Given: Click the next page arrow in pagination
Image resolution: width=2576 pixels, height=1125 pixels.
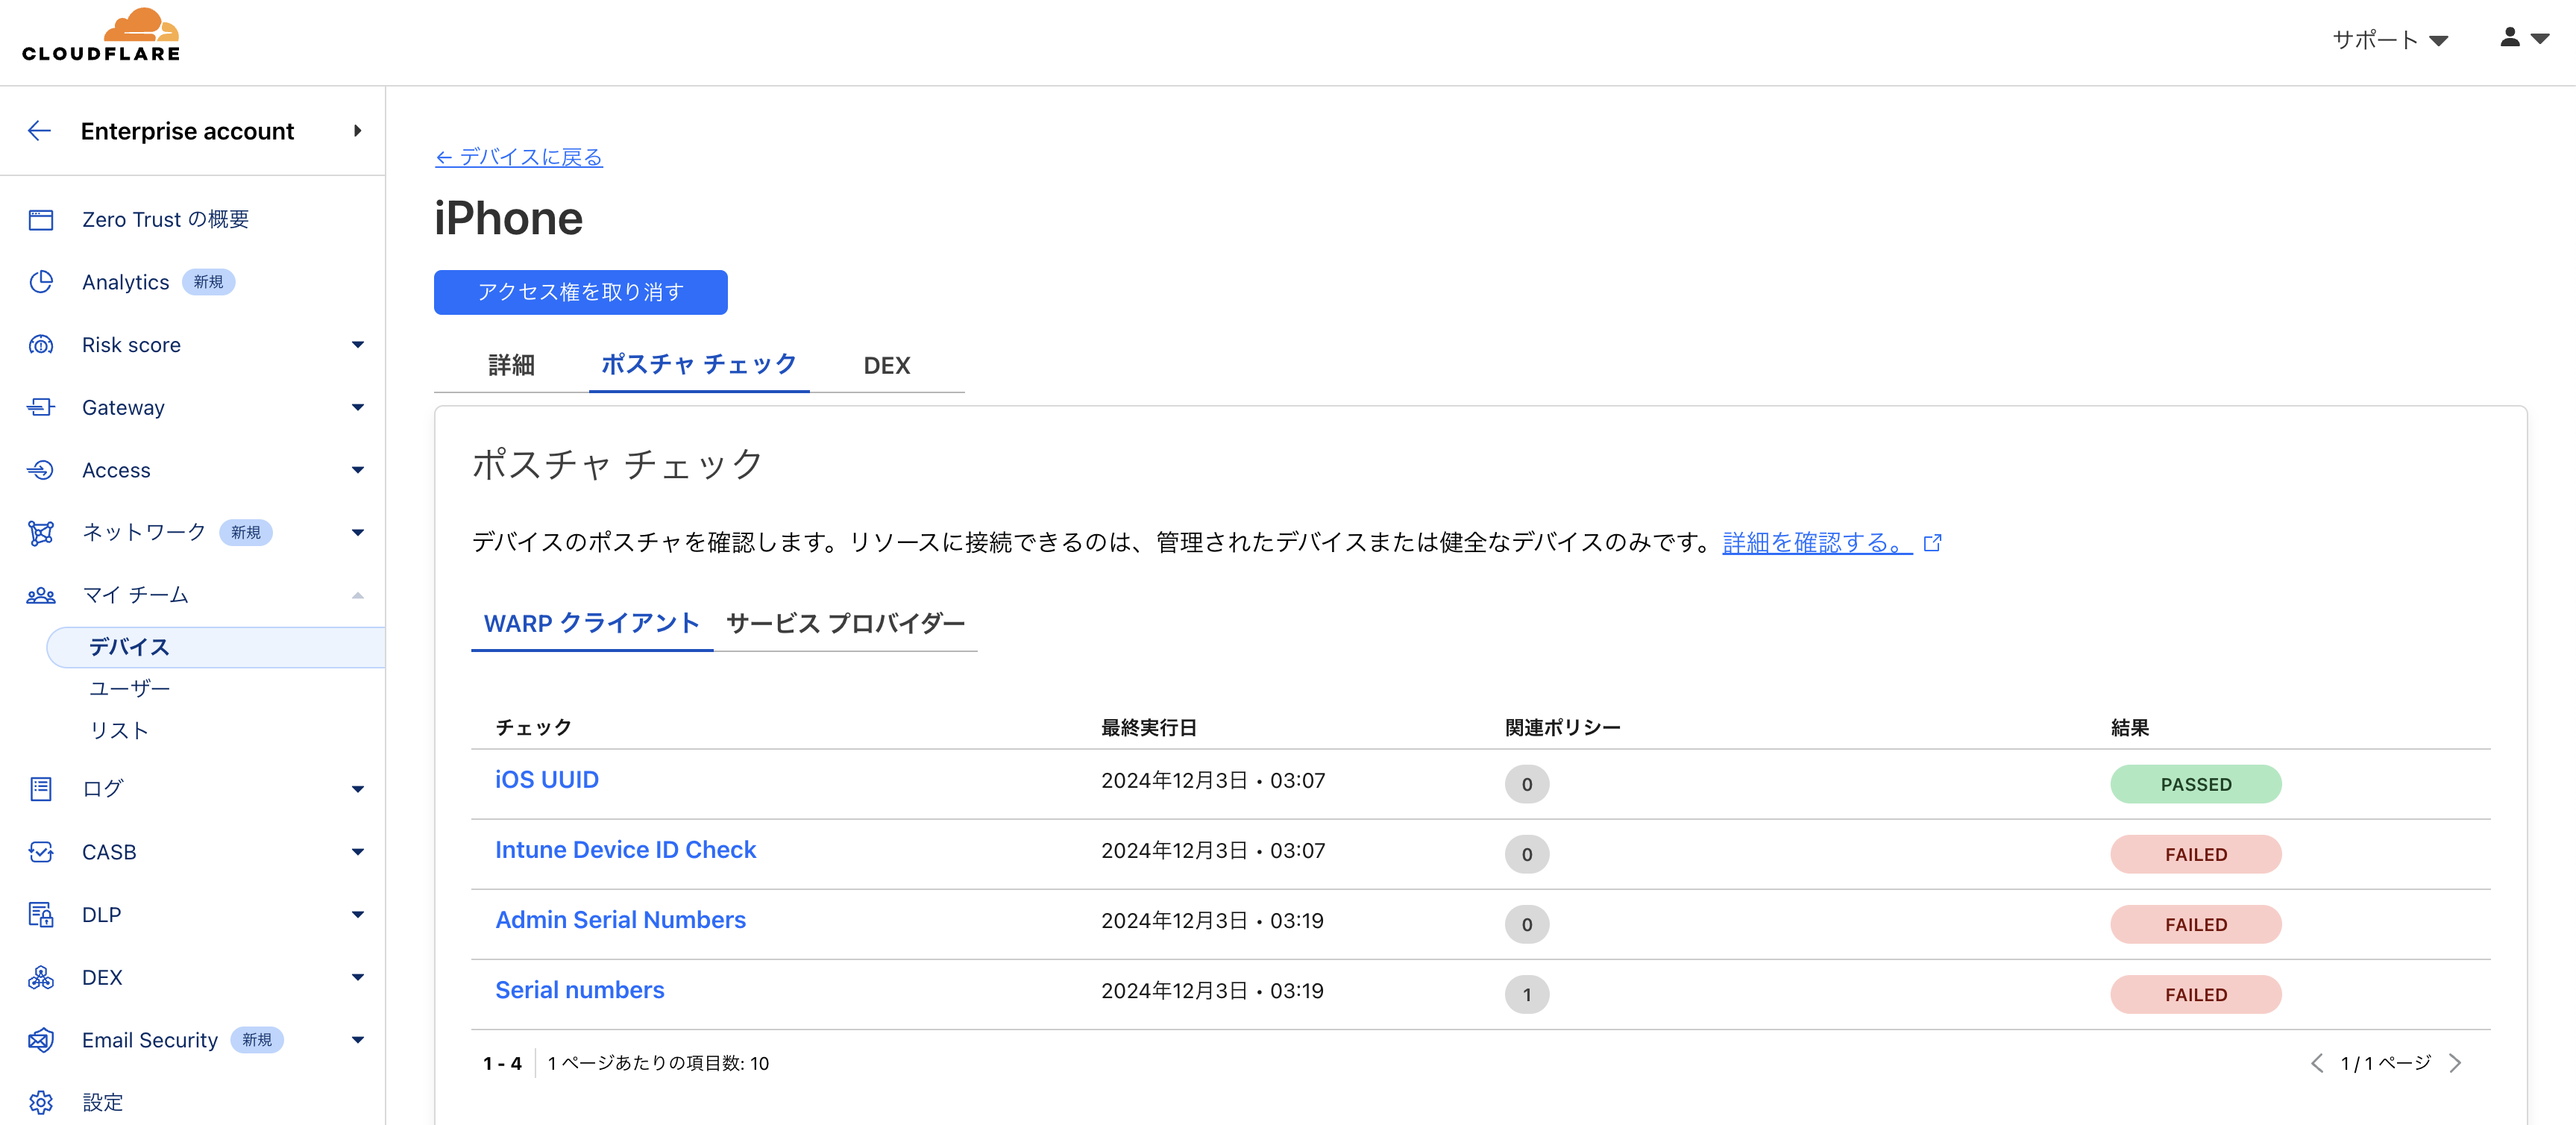Looking at the screenshot, I should [2456, 1063].
